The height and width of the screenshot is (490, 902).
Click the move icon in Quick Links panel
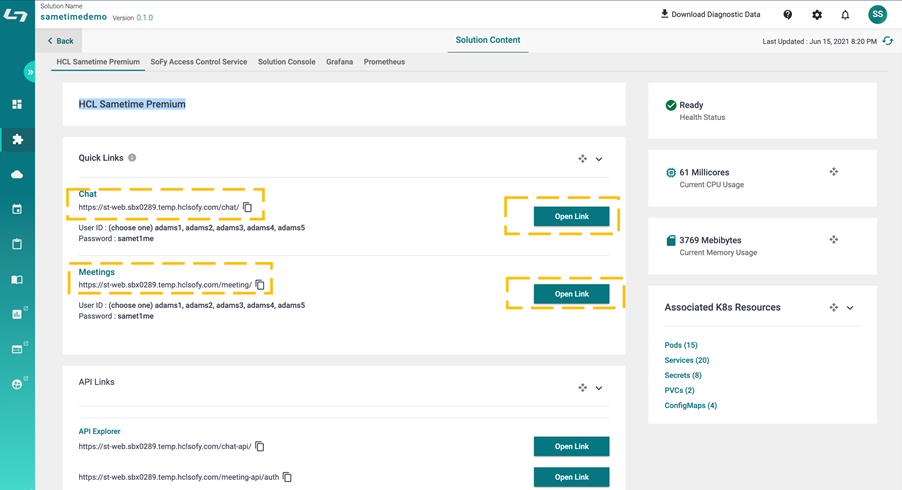583,159
